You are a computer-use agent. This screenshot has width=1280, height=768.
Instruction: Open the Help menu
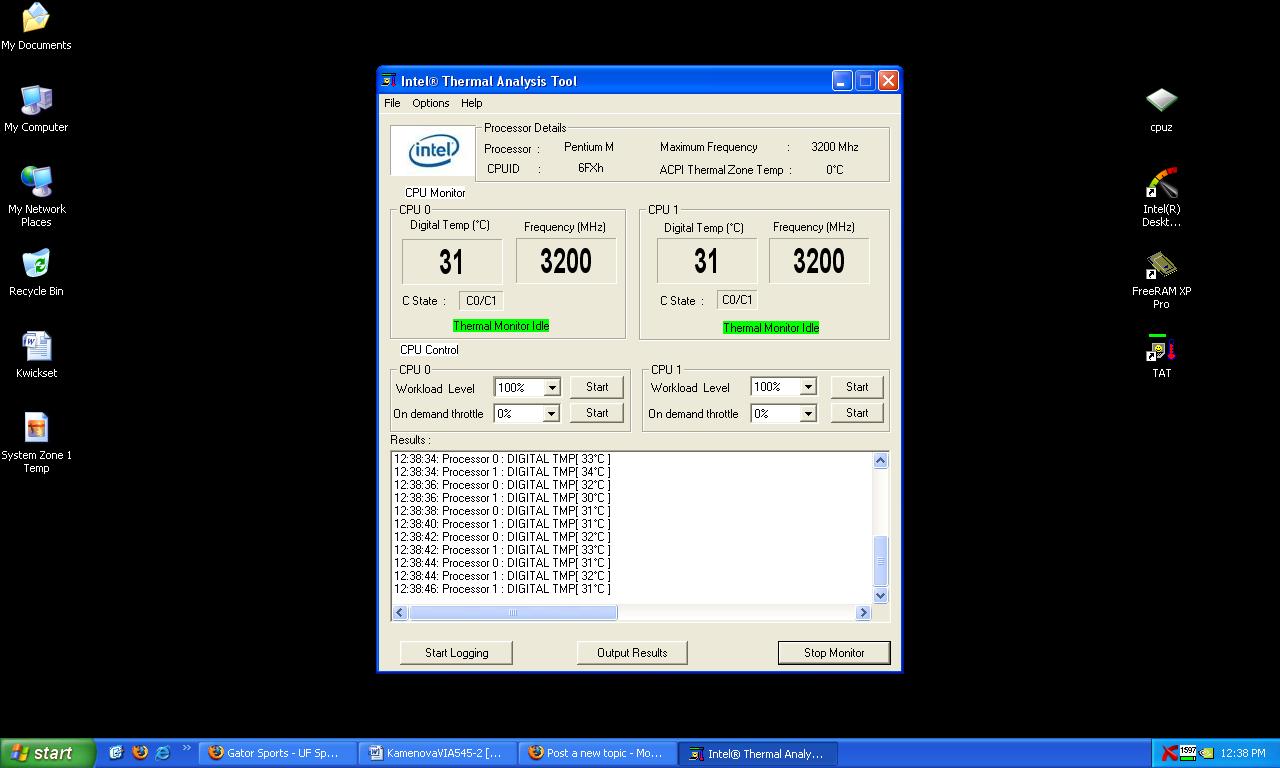471,103
